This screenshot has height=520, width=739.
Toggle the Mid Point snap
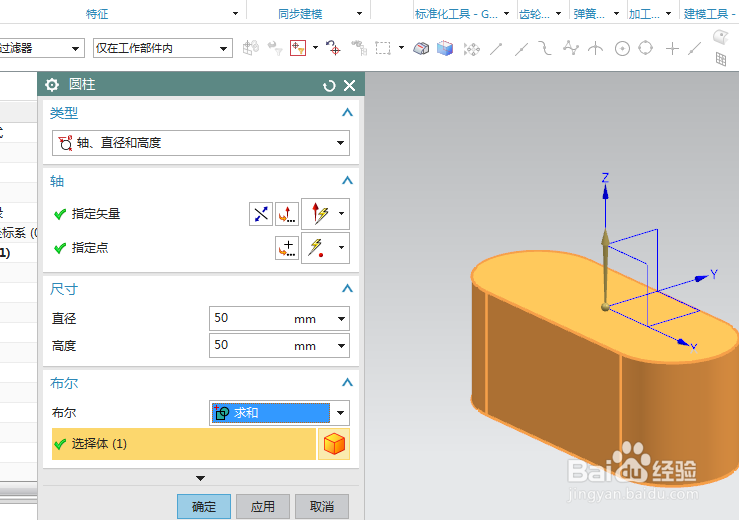pyautogui.click(x=521, y=48)
